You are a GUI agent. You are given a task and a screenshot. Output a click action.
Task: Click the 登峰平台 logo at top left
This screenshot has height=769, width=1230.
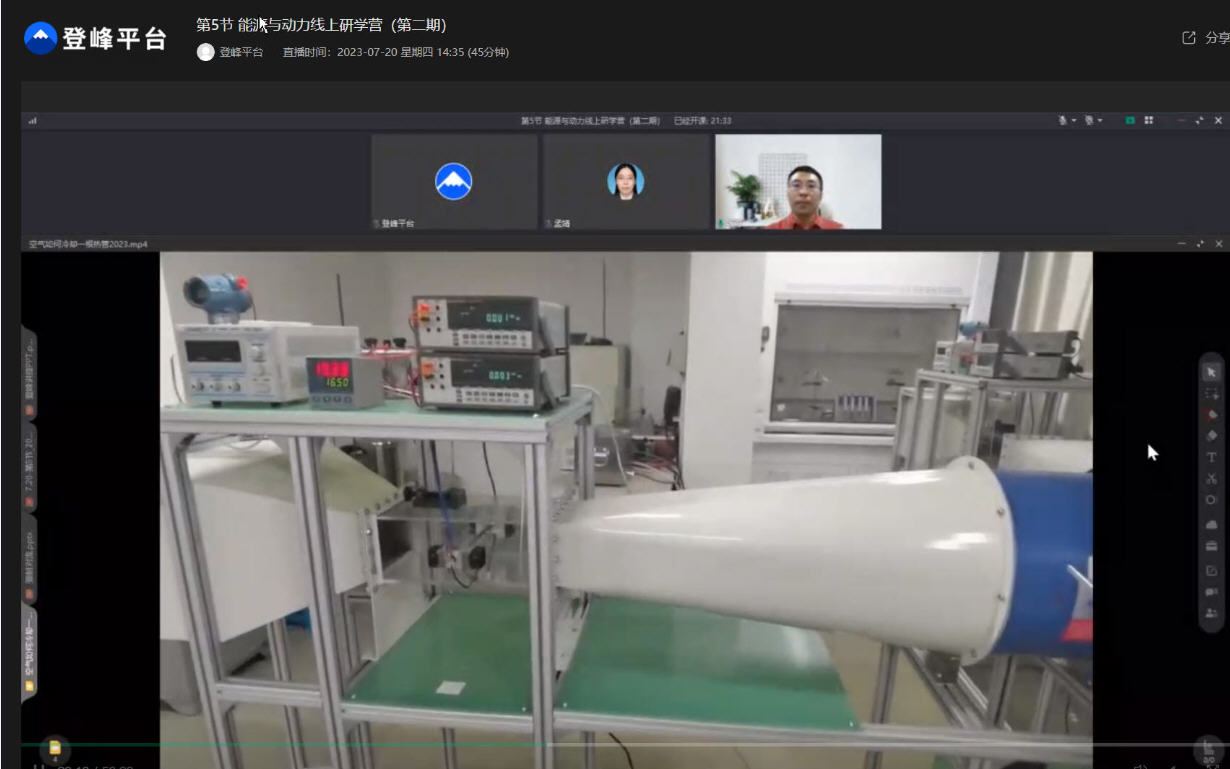pyautogui.click(x=96, y=39)
